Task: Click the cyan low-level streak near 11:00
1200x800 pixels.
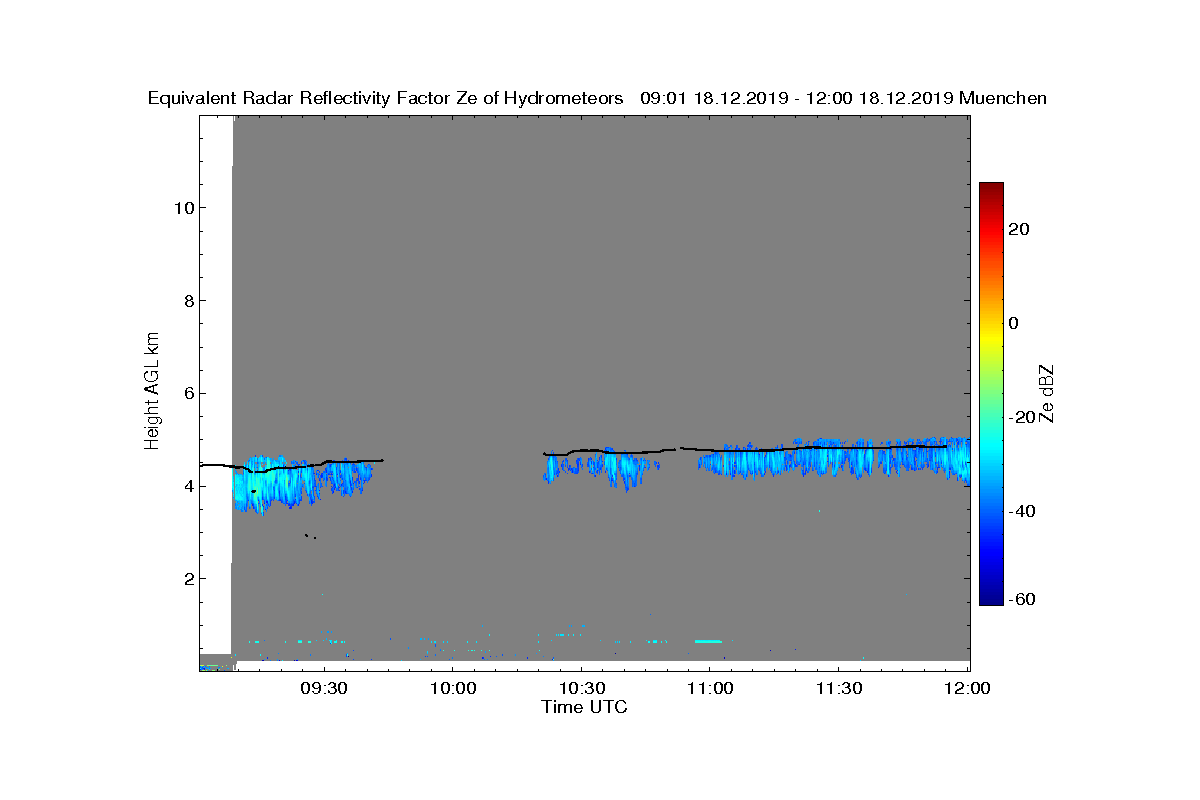Action: [708, 640]
